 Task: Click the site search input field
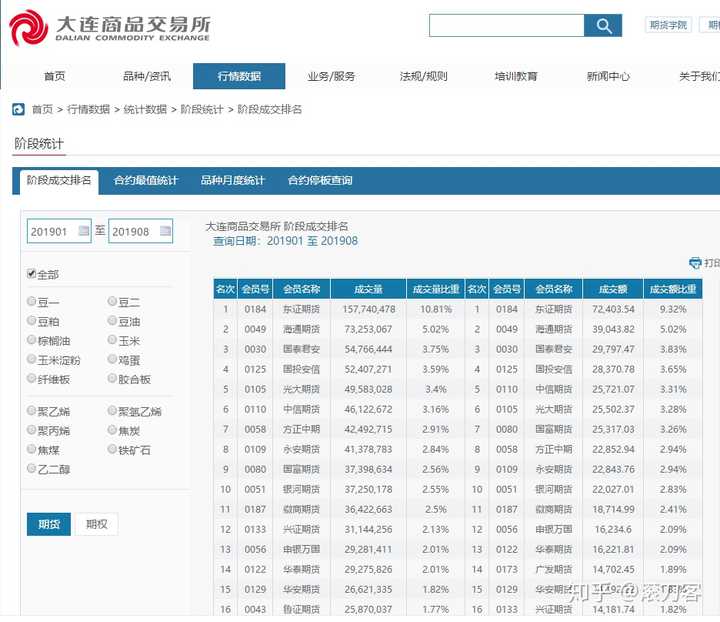click(x=506, y=26)
